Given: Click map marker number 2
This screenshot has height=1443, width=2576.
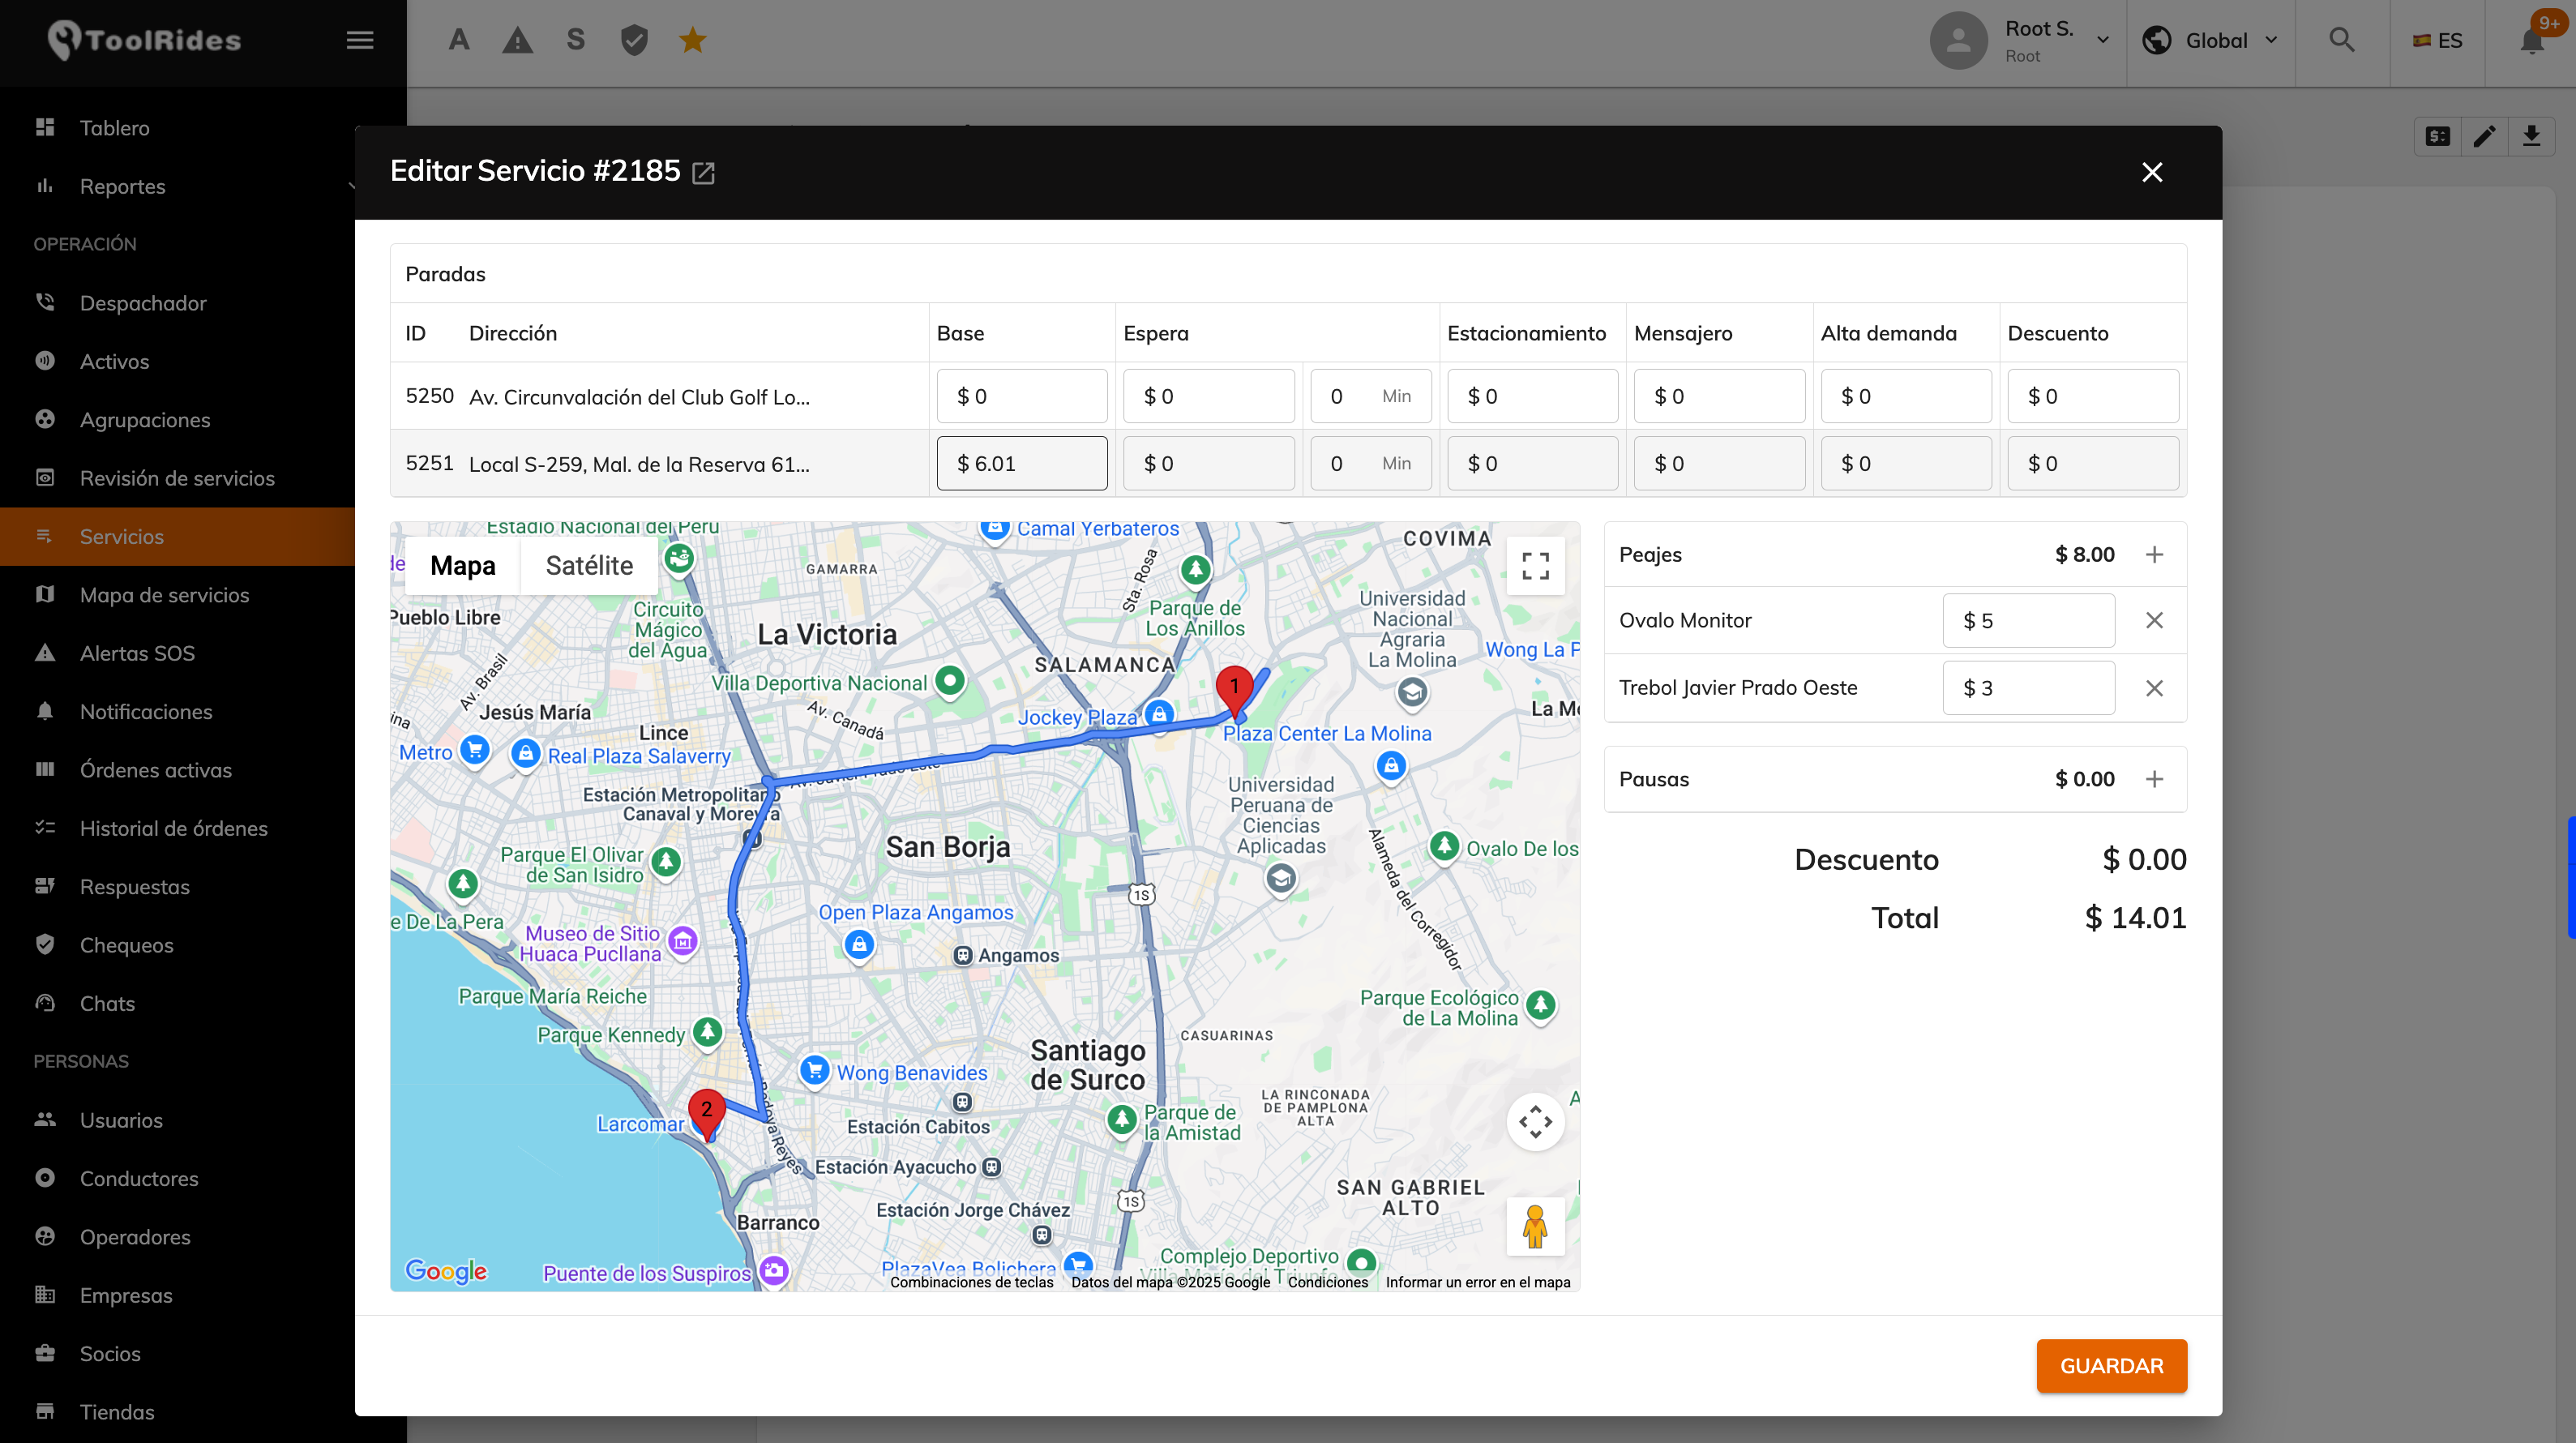Looking at the screenshot, I should tap(706, 1113).
